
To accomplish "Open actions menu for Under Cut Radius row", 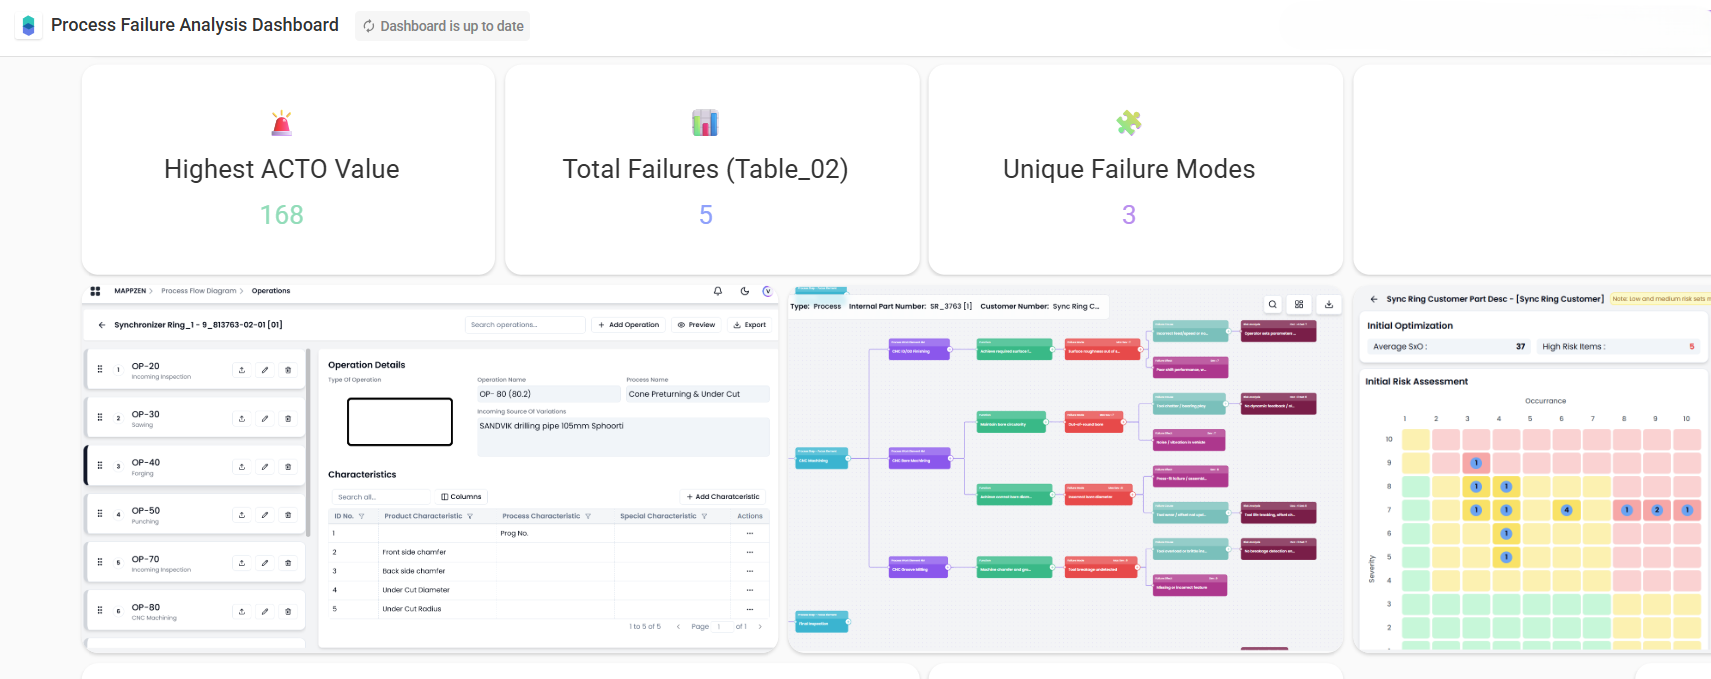I will (x=750, y=609).
